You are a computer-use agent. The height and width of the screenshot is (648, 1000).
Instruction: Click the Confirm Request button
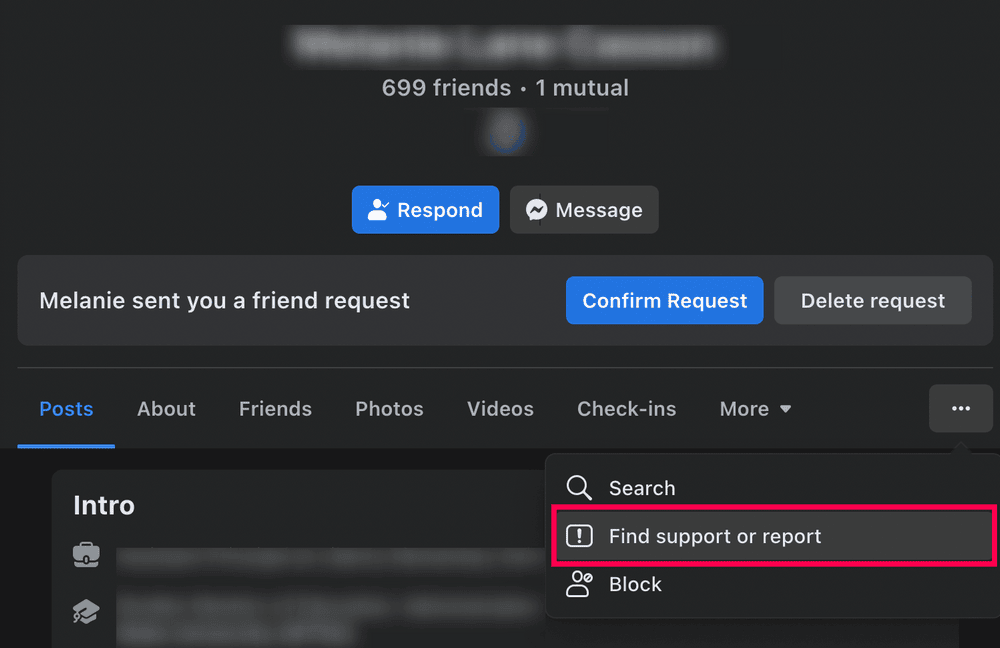pos(664,300)
